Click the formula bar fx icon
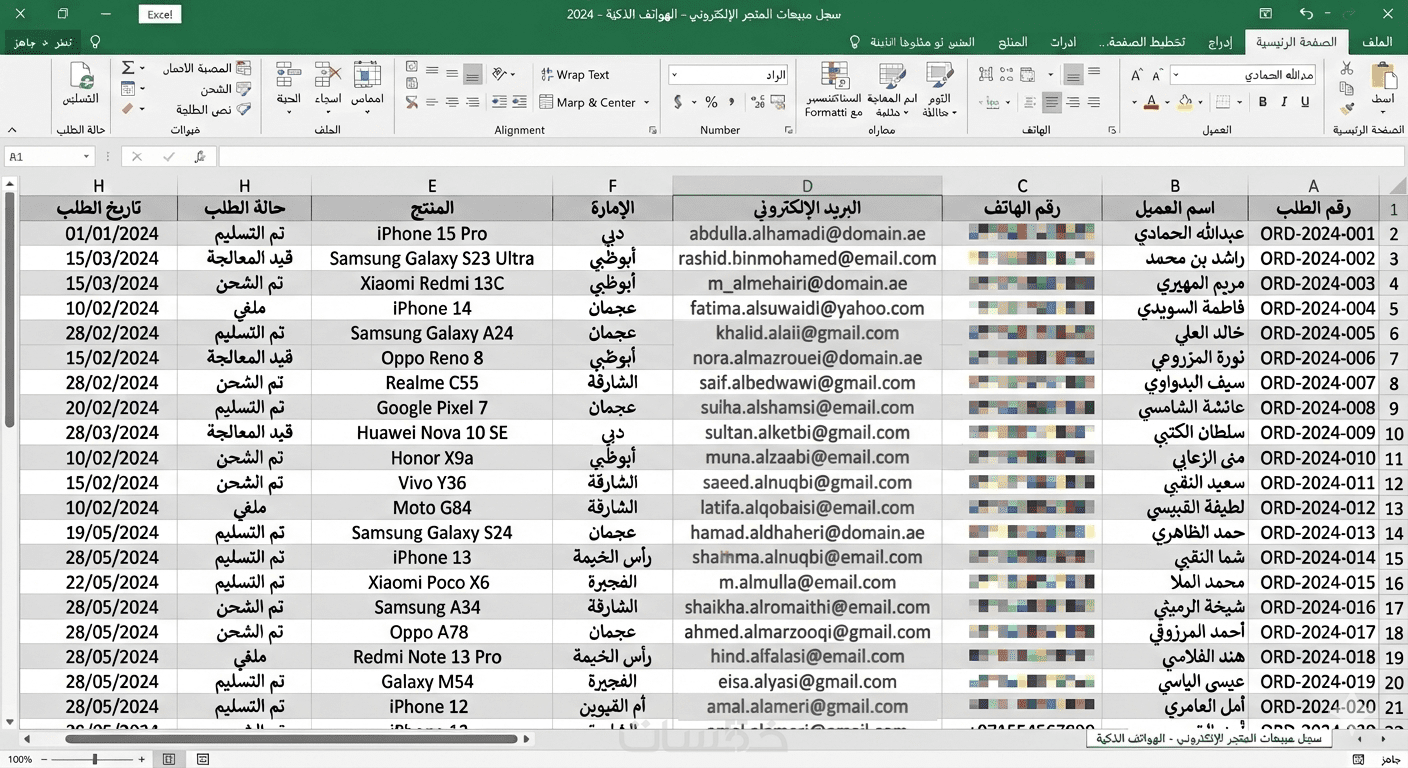1408x768 pixels. tap(200, 157)
